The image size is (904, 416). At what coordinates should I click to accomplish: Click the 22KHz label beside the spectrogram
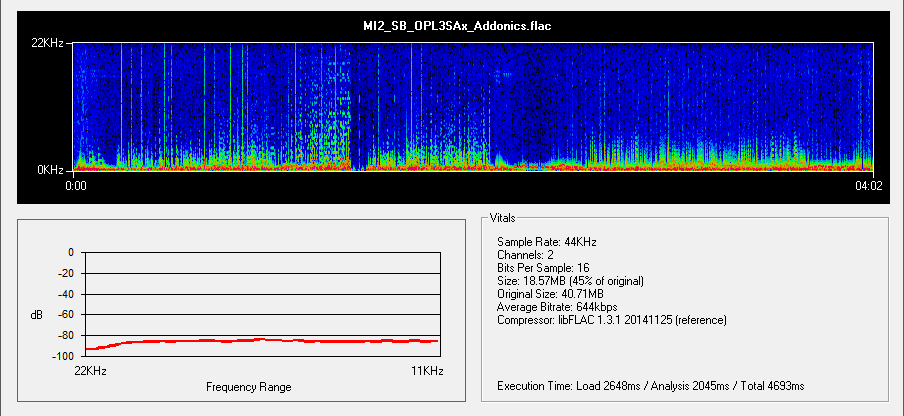[x=49, y=43]
